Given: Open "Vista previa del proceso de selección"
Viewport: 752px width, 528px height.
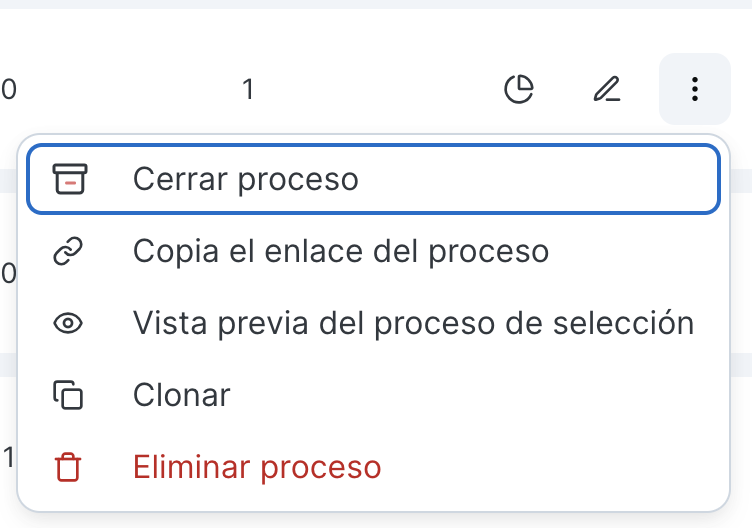Looking at the screenshot, I should (413, 323).
